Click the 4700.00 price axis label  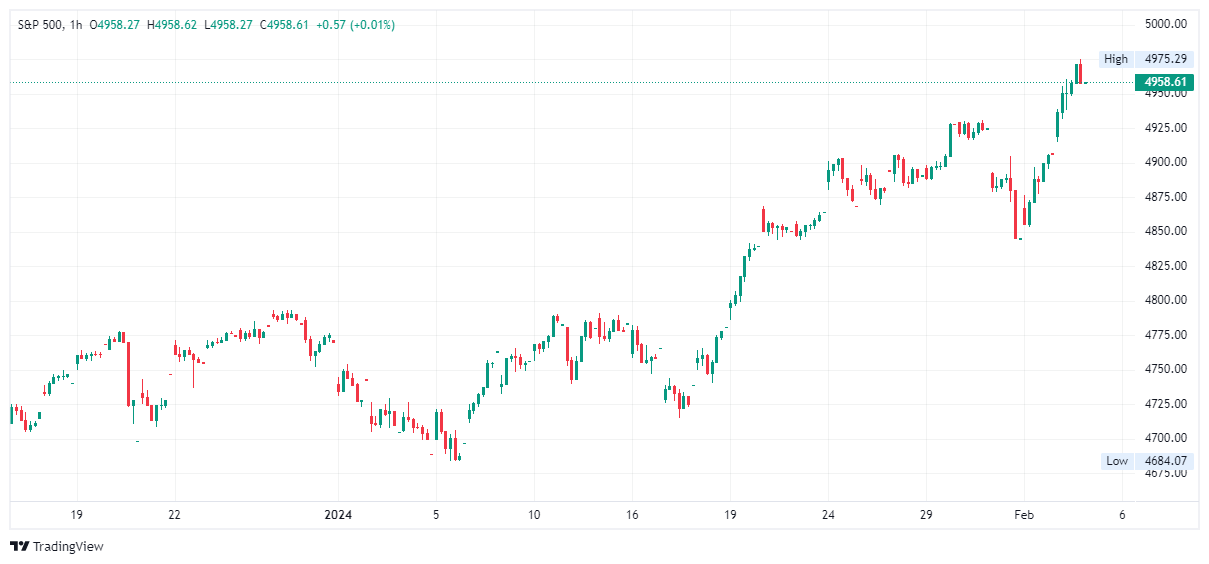[1166, 438]
